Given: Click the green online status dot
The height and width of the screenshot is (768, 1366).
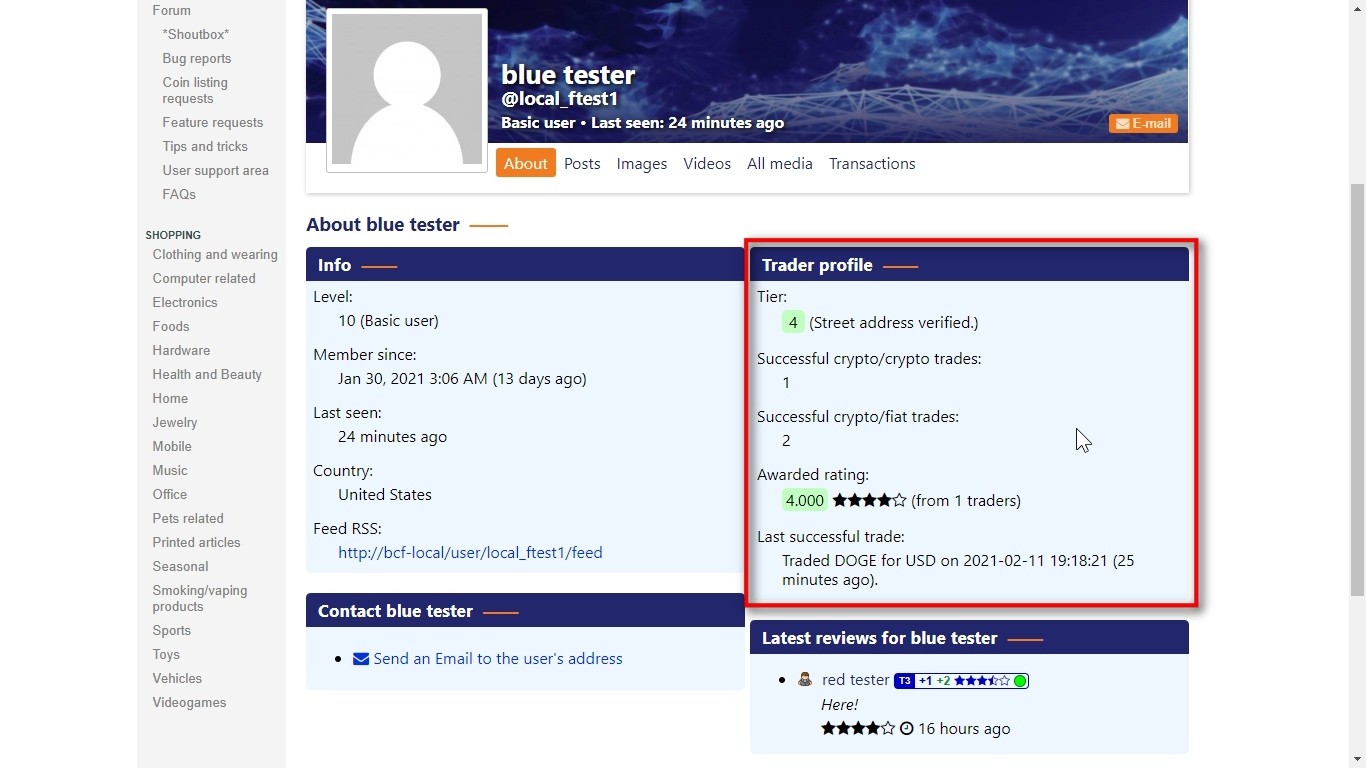Looking at the screenshot, I should pyautogui.click(x=1020, y=681).
